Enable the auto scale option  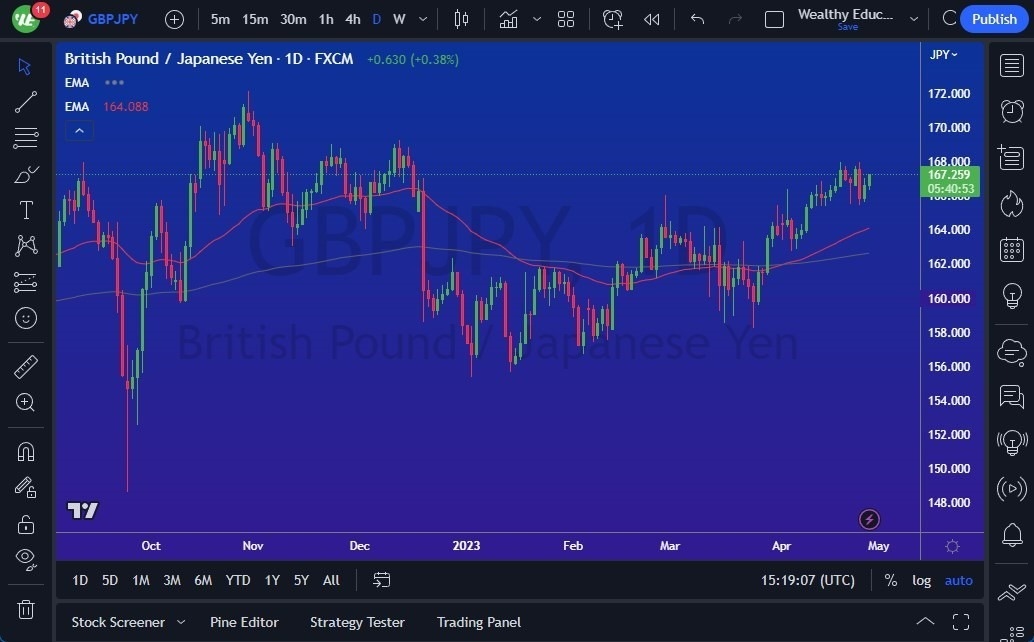pos(957,580)
